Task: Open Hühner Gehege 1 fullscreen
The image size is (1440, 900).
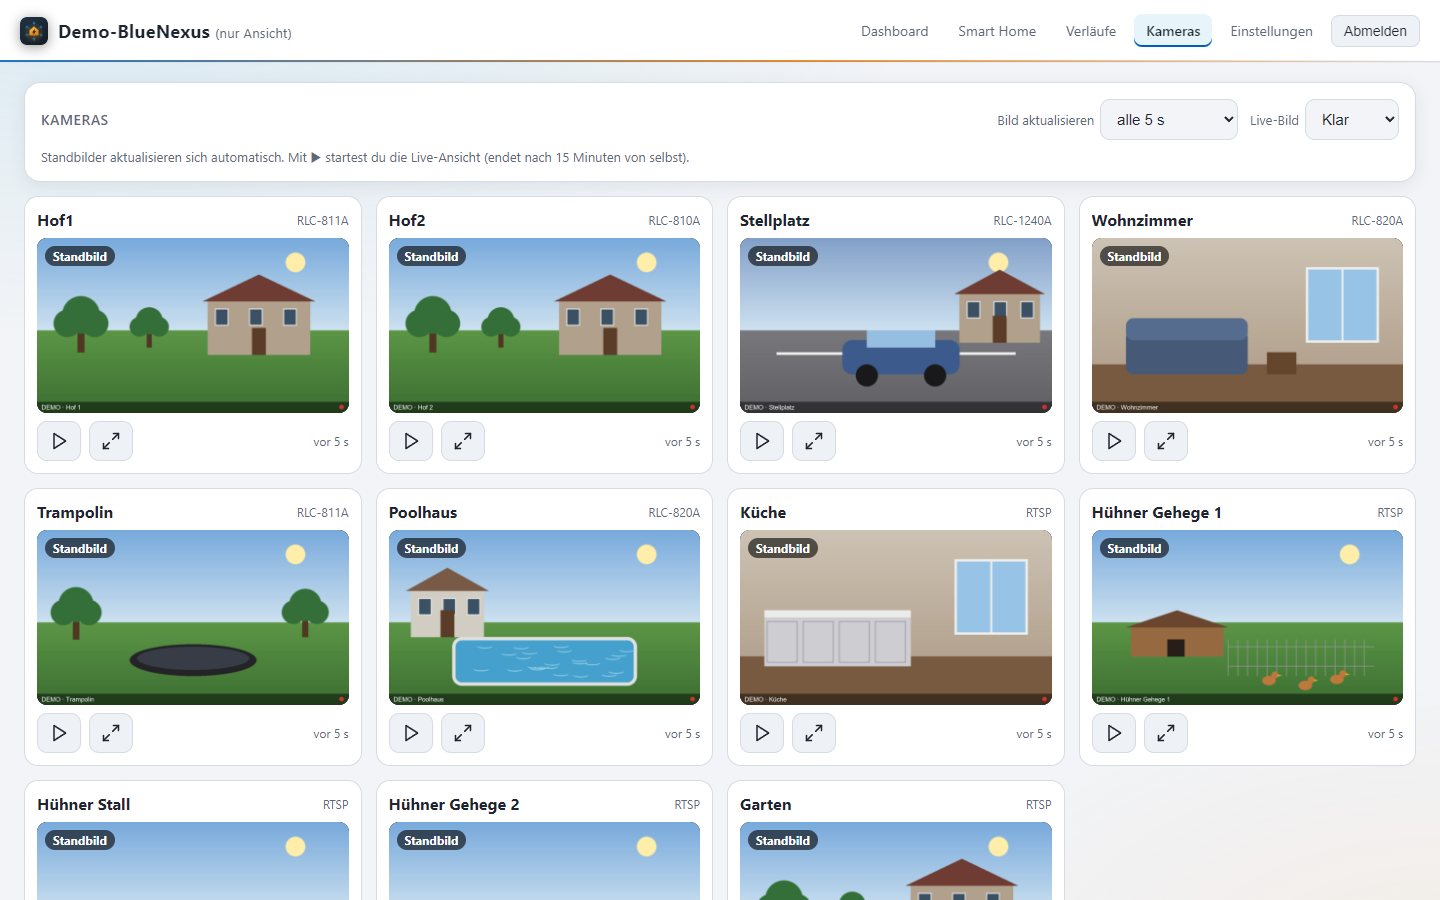Action: [1166, 733]
